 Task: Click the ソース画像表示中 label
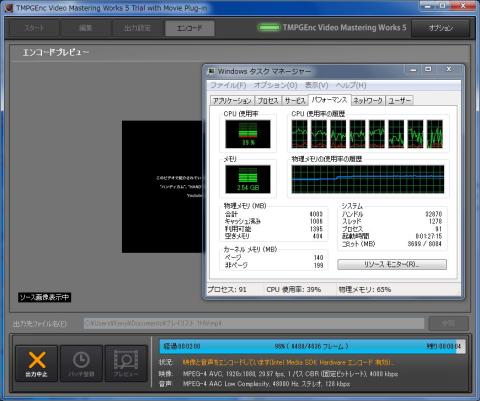pos(44,297)
